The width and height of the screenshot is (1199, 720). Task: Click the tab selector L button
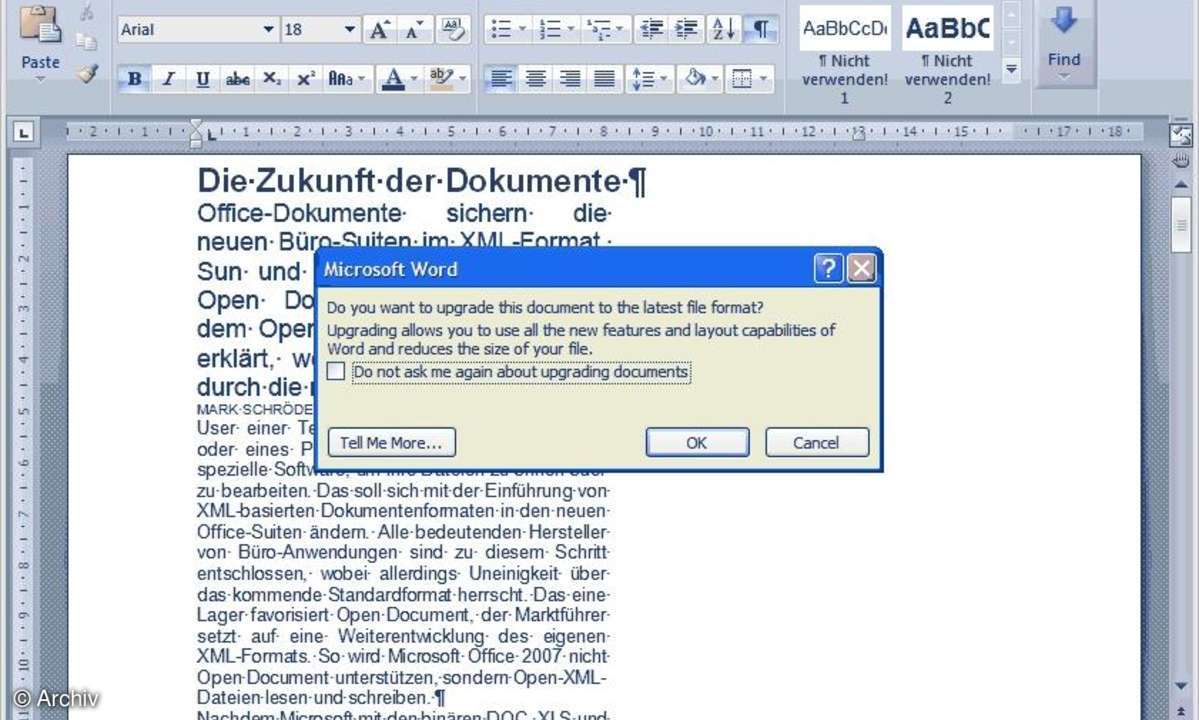pyautogui.click(x=24, y=133)
